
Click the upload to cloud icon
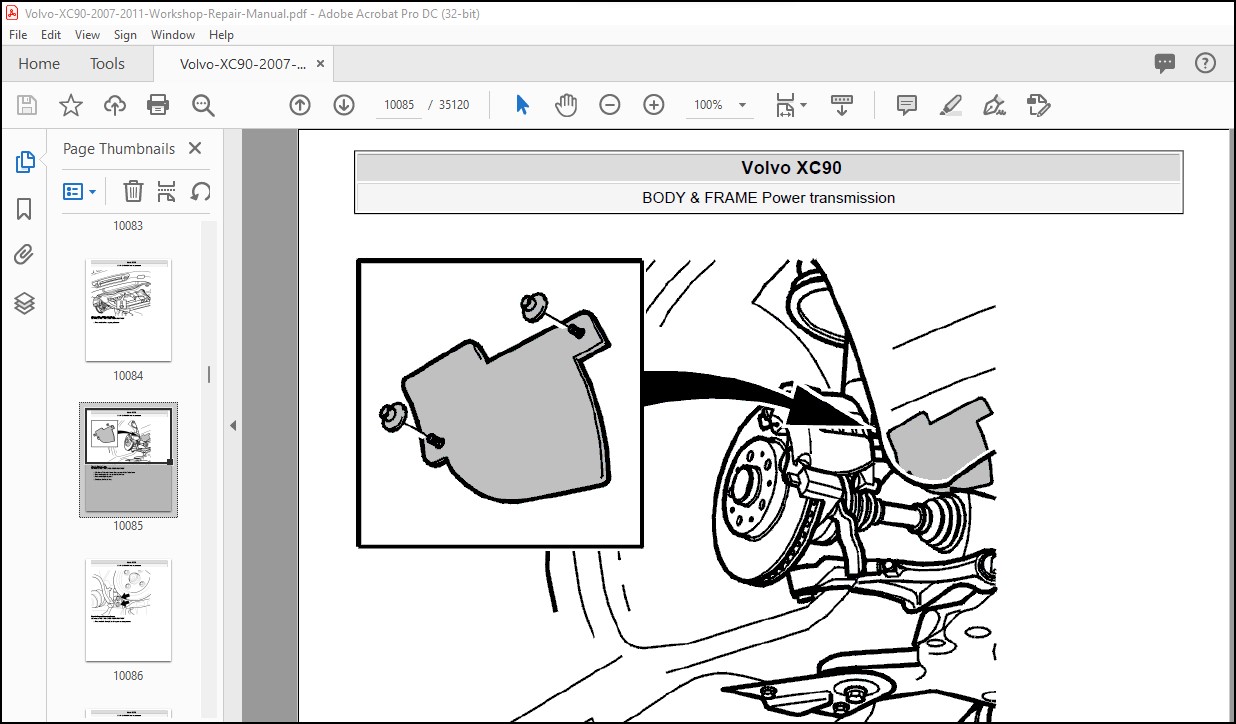point(115,105)
